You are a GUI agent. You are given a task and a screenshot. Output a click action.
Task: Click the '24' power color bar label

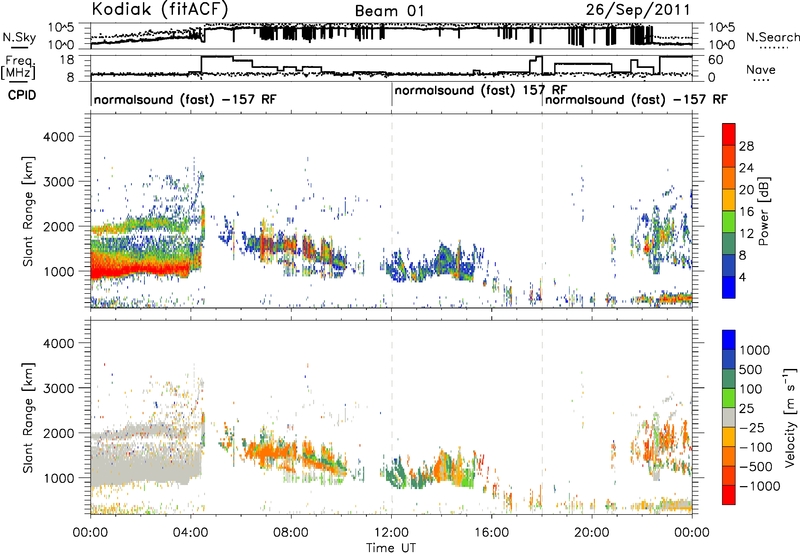pyautogui.click(x=746, y=168)
